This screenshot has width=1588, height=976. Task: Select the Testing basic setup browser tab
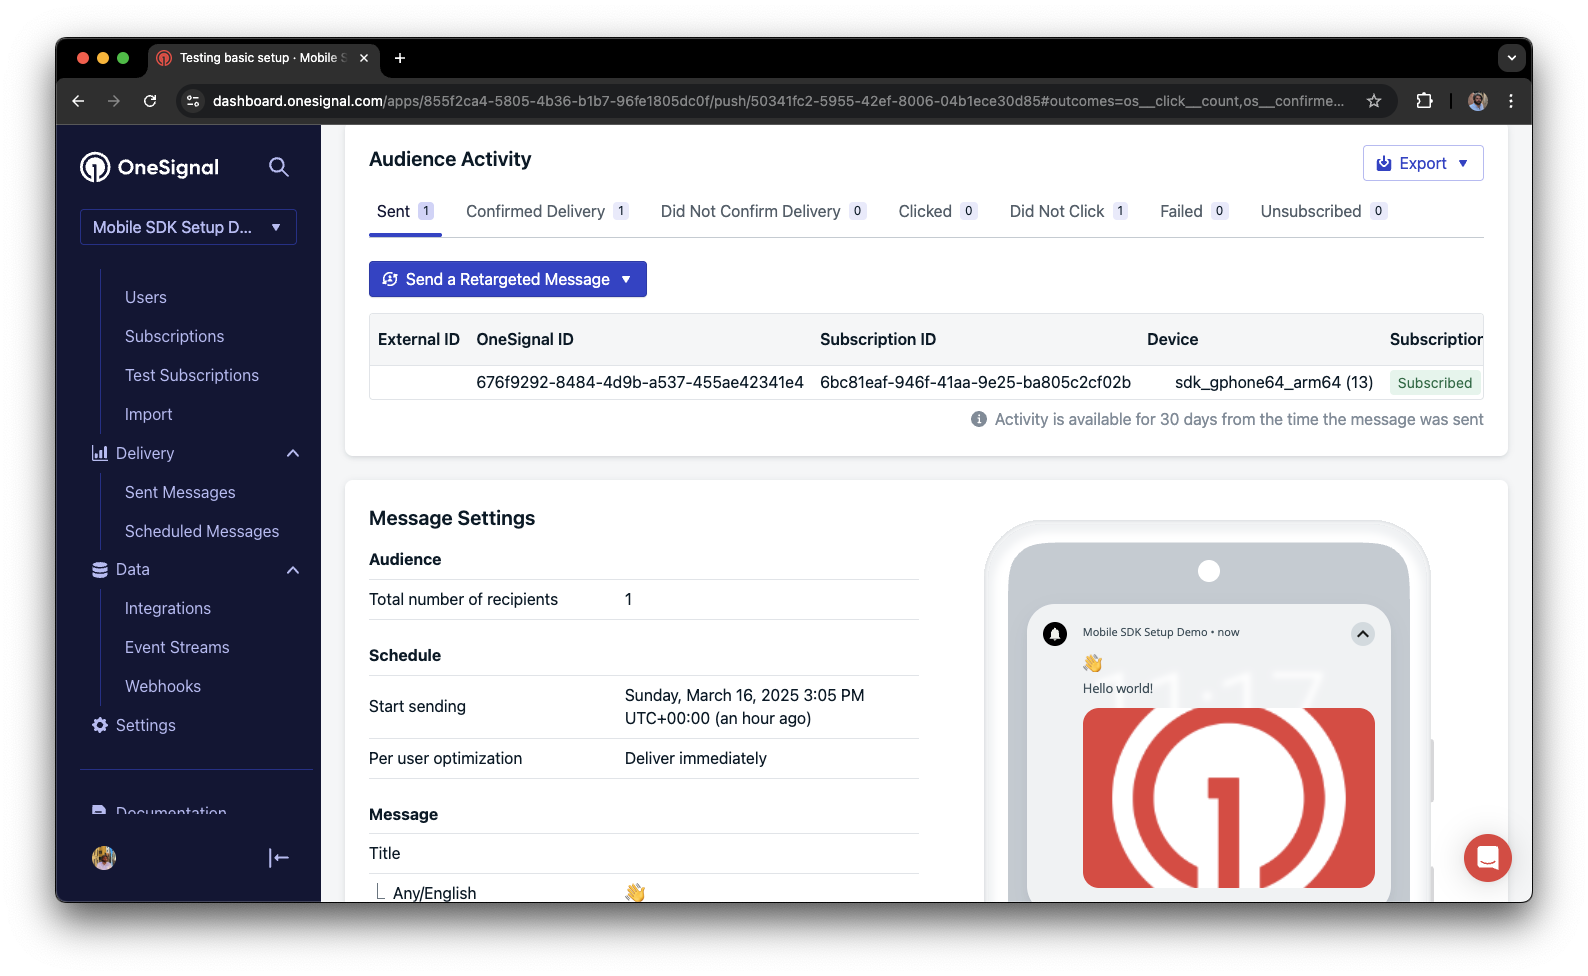tap(264, 58)
